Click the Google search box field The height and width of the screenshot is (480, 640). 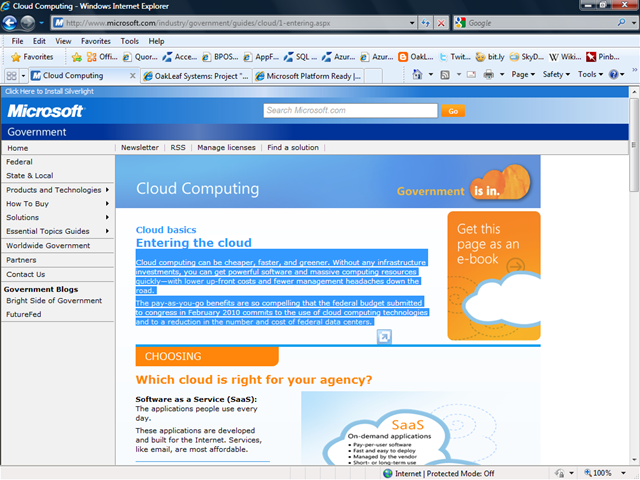[x=541, y=23]
